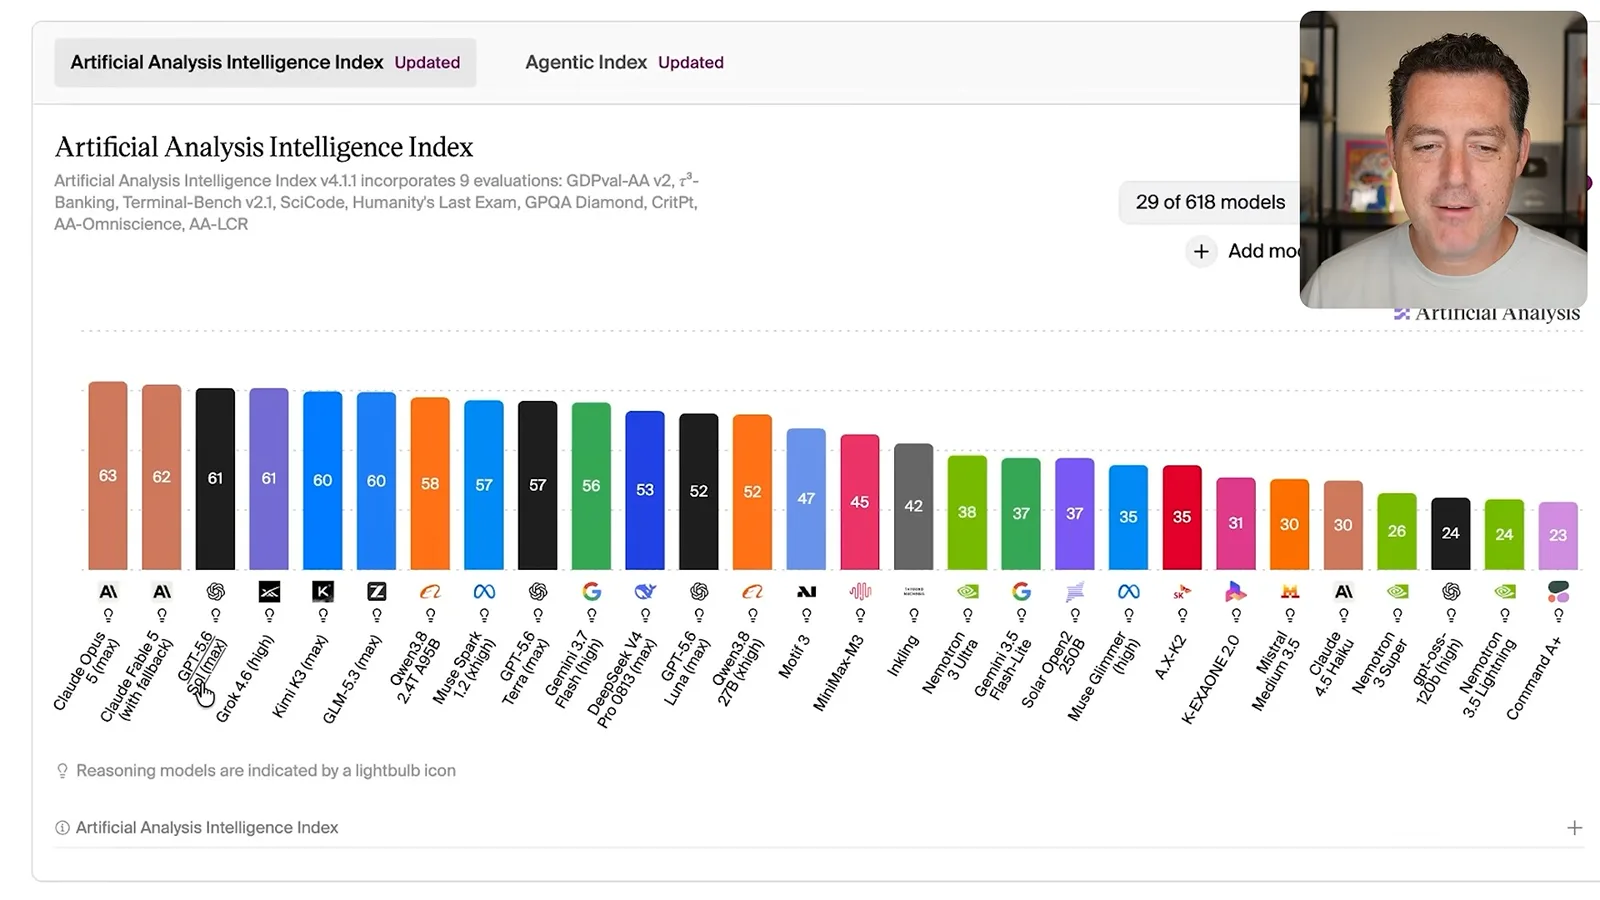Click the lightbulb icon in the reasoning models note
1600x900 pixels.
pyautogui.click(x=62, y=771)
